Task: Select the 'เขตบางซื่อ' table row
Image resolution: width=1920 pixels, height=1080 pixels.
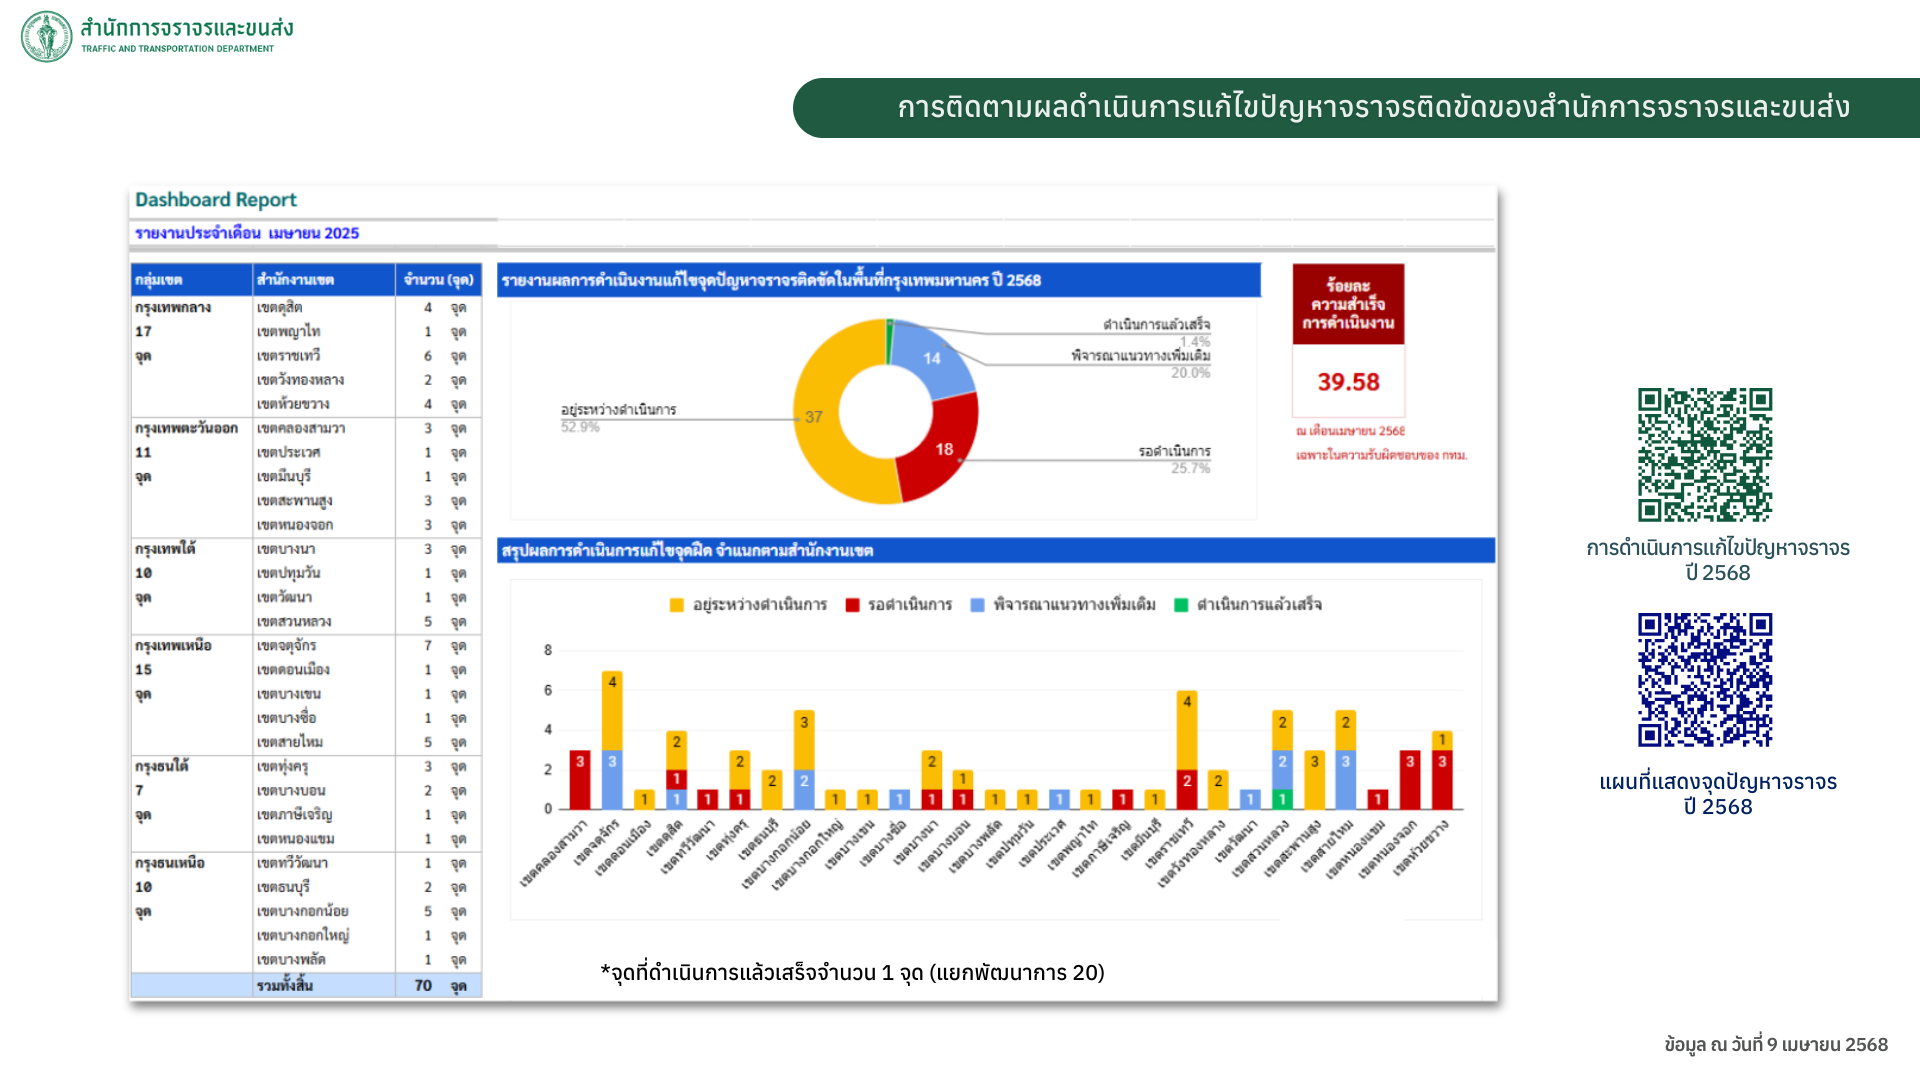Action: (367, 718)
